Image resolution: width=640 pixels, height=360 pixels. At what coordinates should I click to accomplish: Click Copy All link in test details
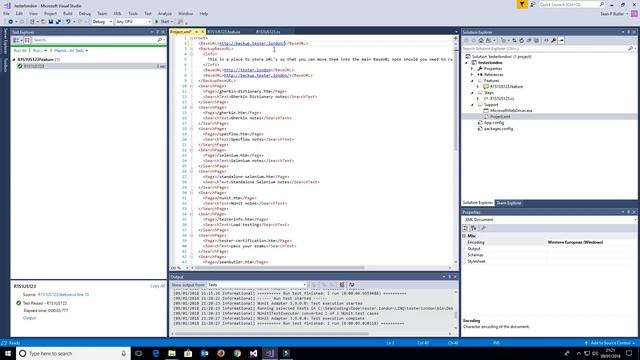pyautogui.click(x=157, y=286)
